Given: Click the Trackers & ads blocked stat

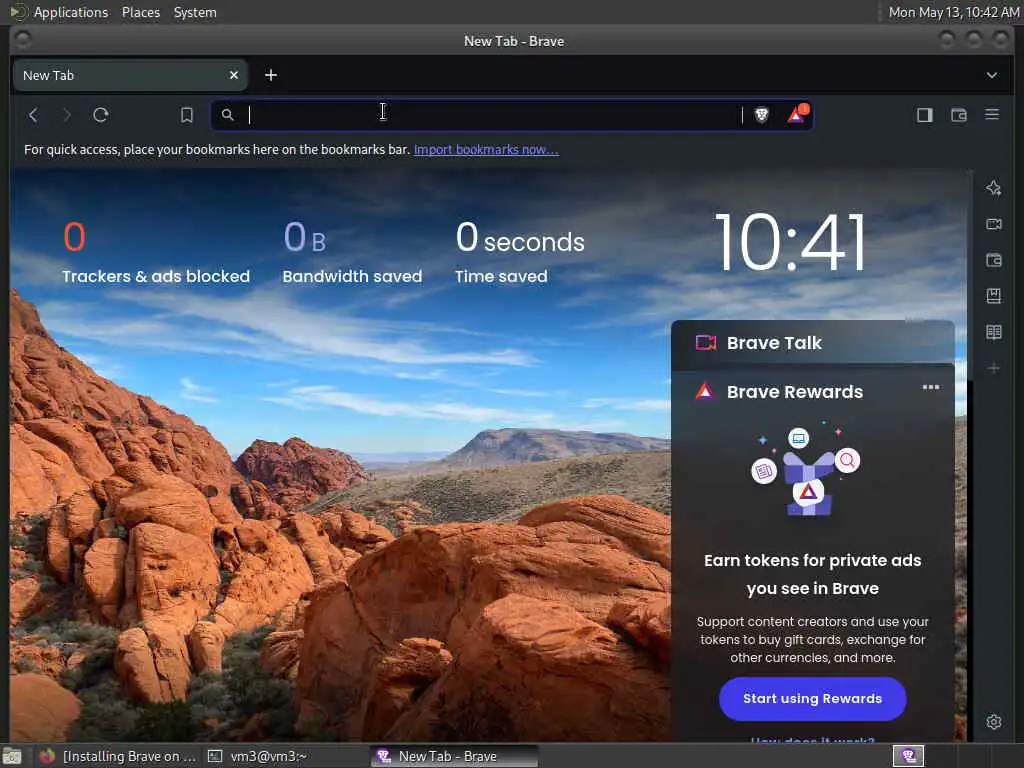Looking at the screenshot, I should tap(155, 252).
